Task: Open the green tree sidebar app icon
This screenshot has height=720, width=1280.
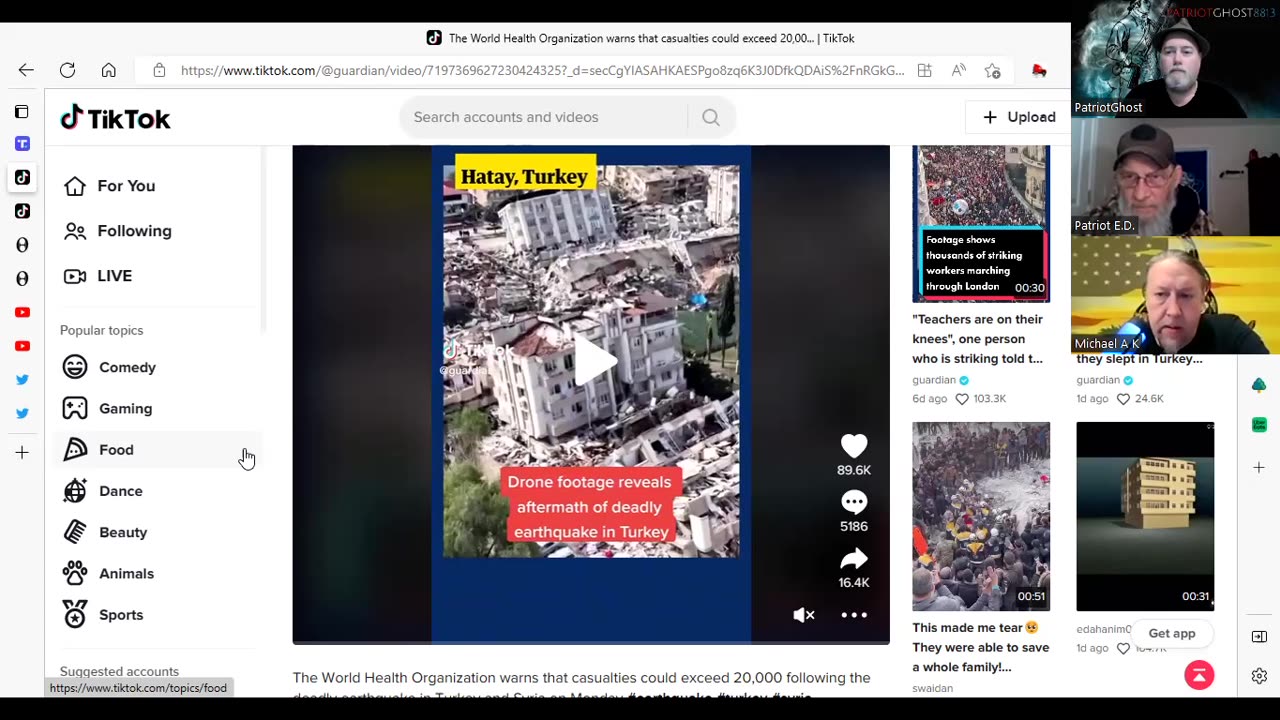Action: pyautogui.click(x=1259, y=386)
